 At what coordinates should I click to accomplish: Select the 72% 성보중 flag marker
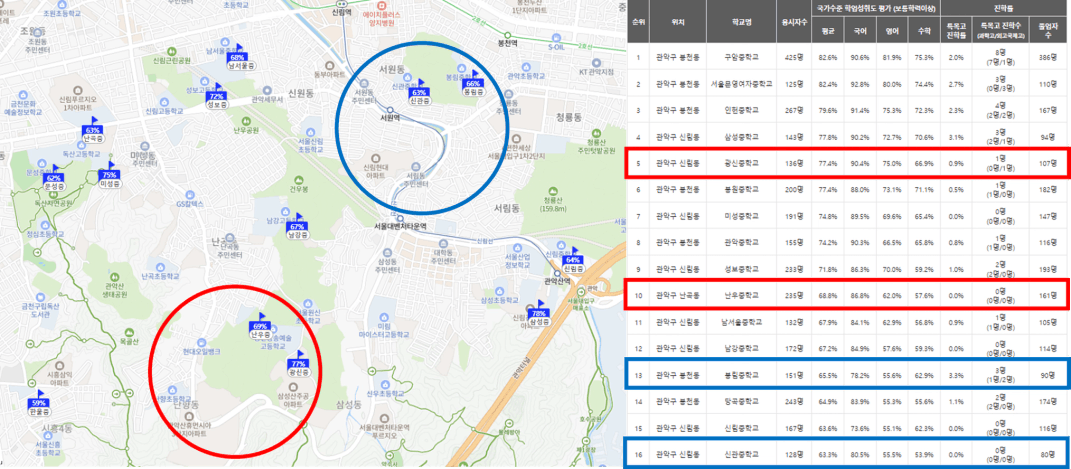point(216,98)
